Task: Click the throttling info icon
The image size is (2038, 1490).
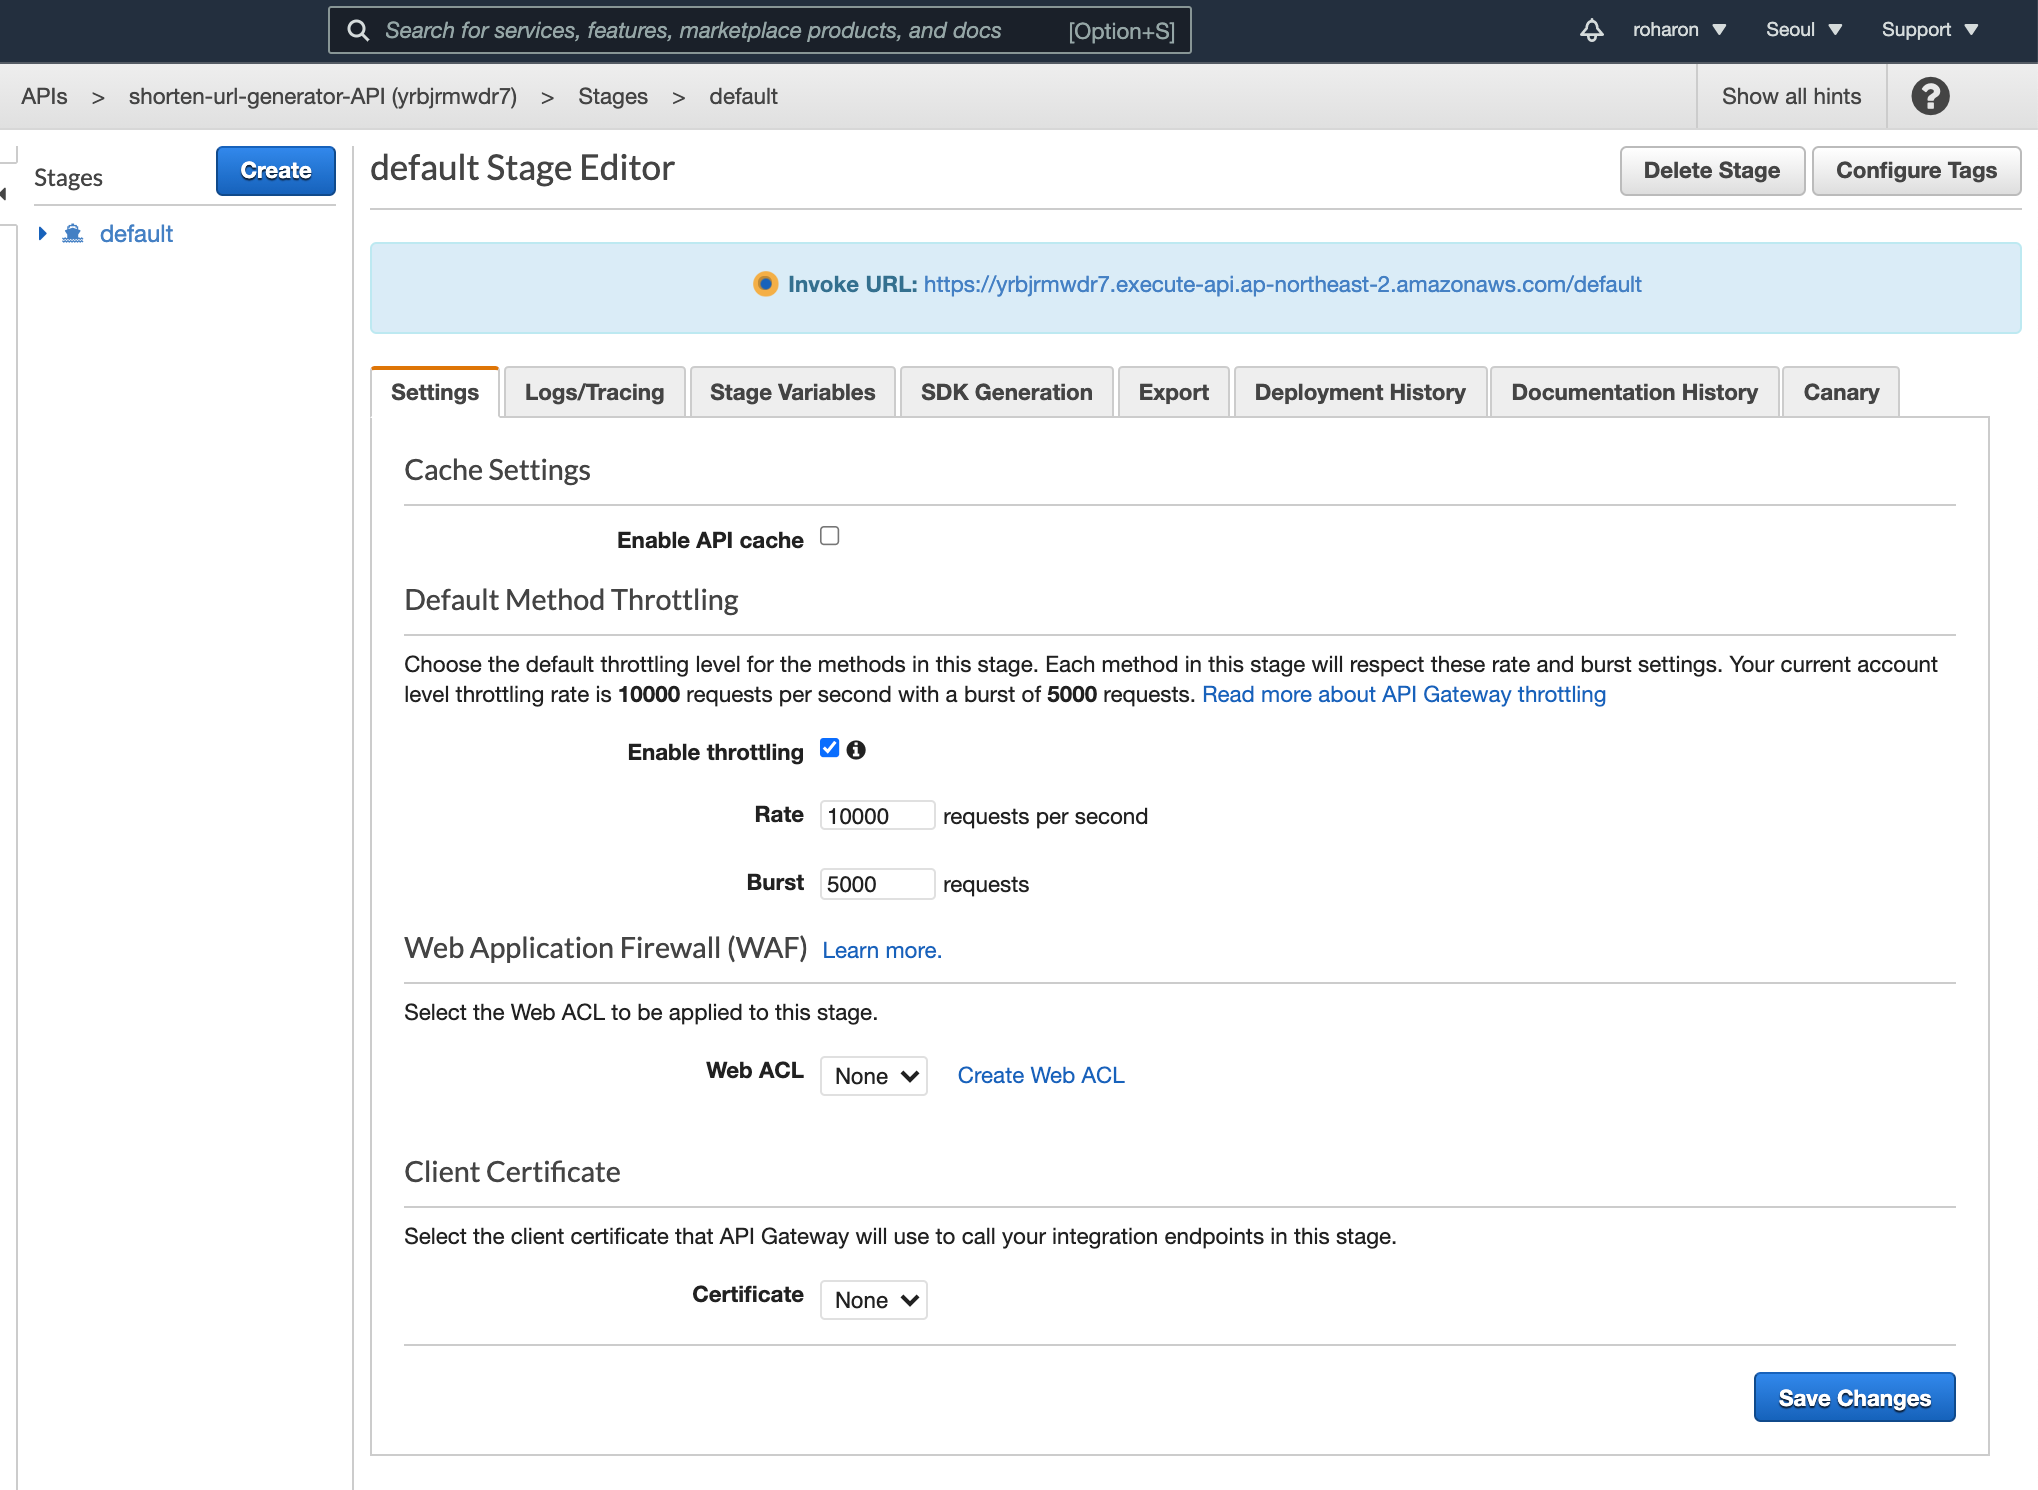Action: coord(856,750)
